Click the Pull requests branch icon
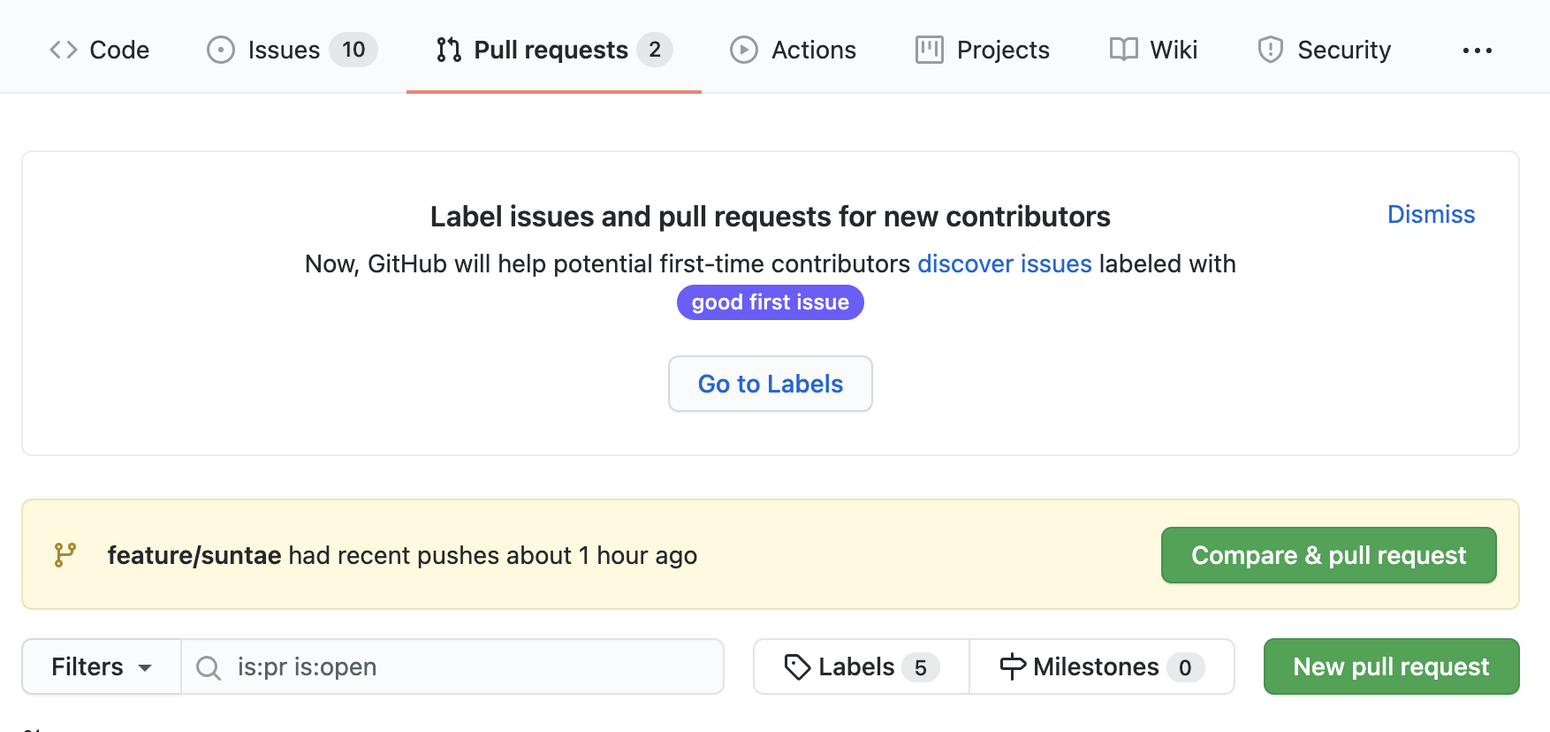The height and width of the screenshot is (732, 1550). click(449, 50)
